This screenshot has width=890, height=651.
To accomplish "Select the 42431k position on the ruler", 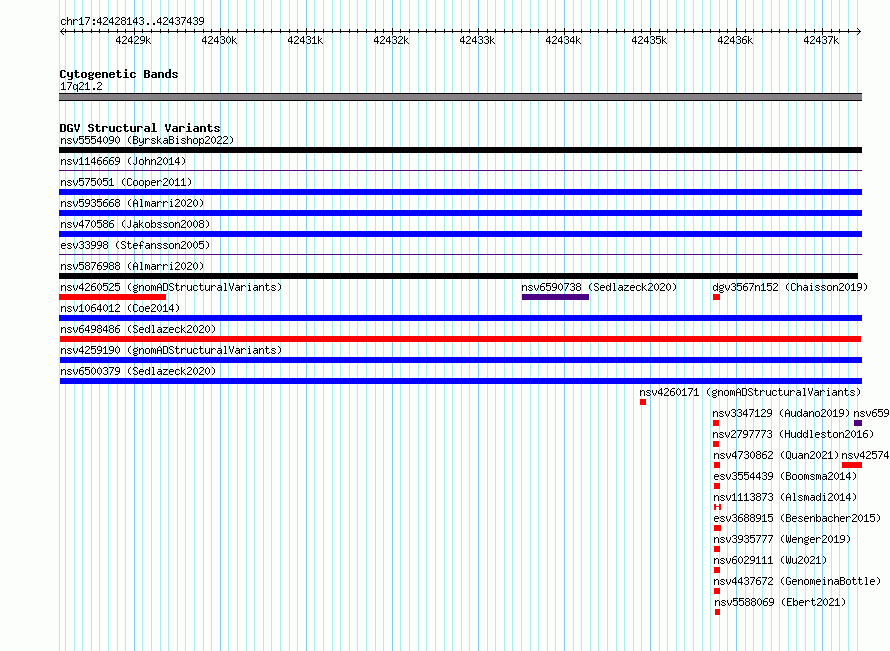I will (305, 40).
